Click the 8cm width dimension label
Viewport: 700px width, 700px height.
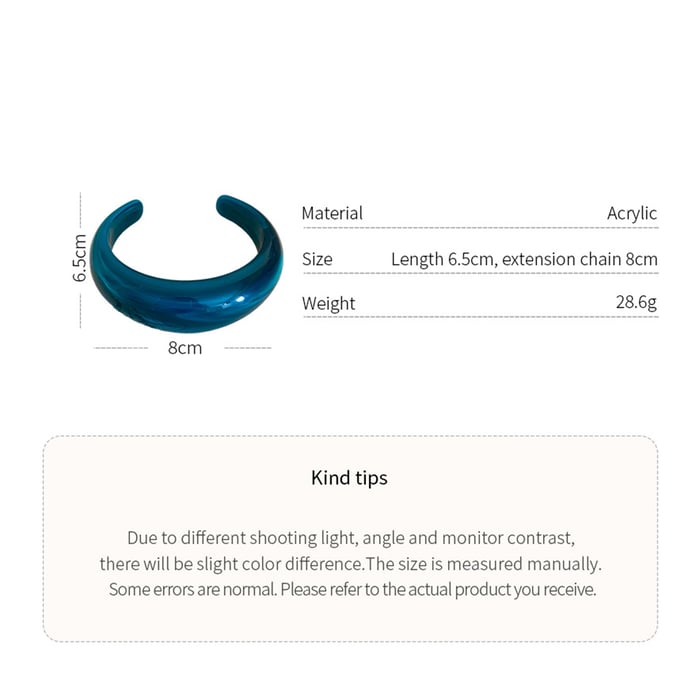pos(185,348)
